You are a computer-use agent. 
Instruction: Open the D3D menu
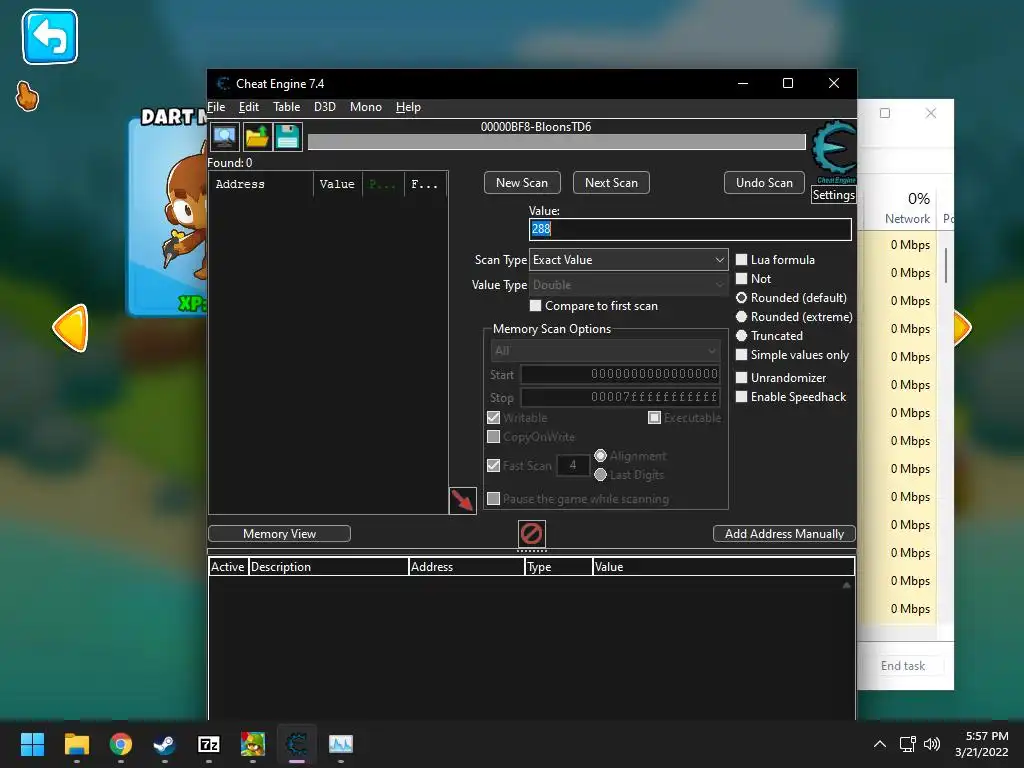(325, 107)
